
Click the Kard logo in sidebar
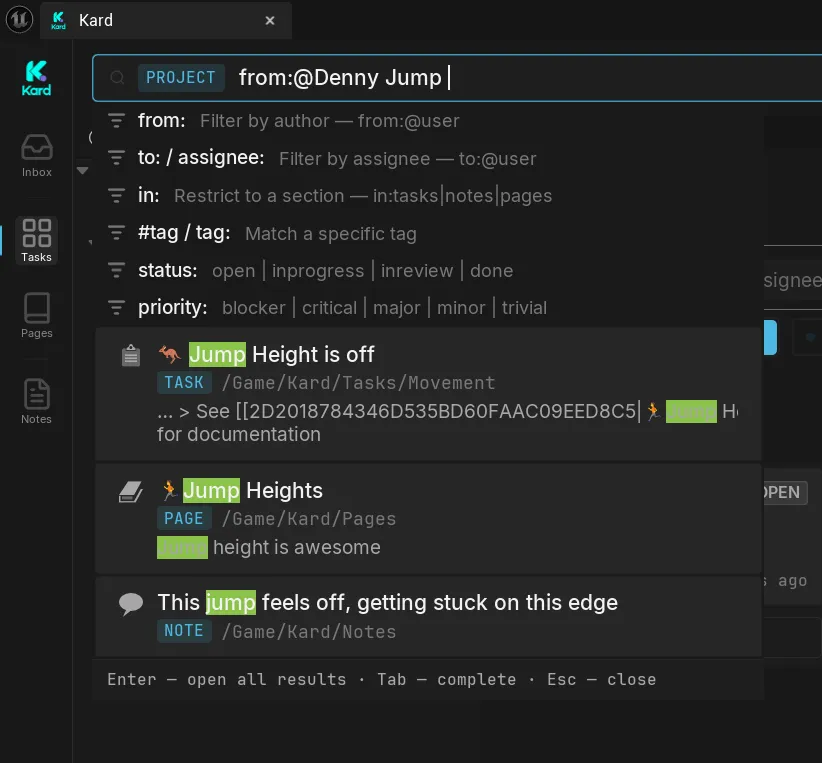click(36, 78)
